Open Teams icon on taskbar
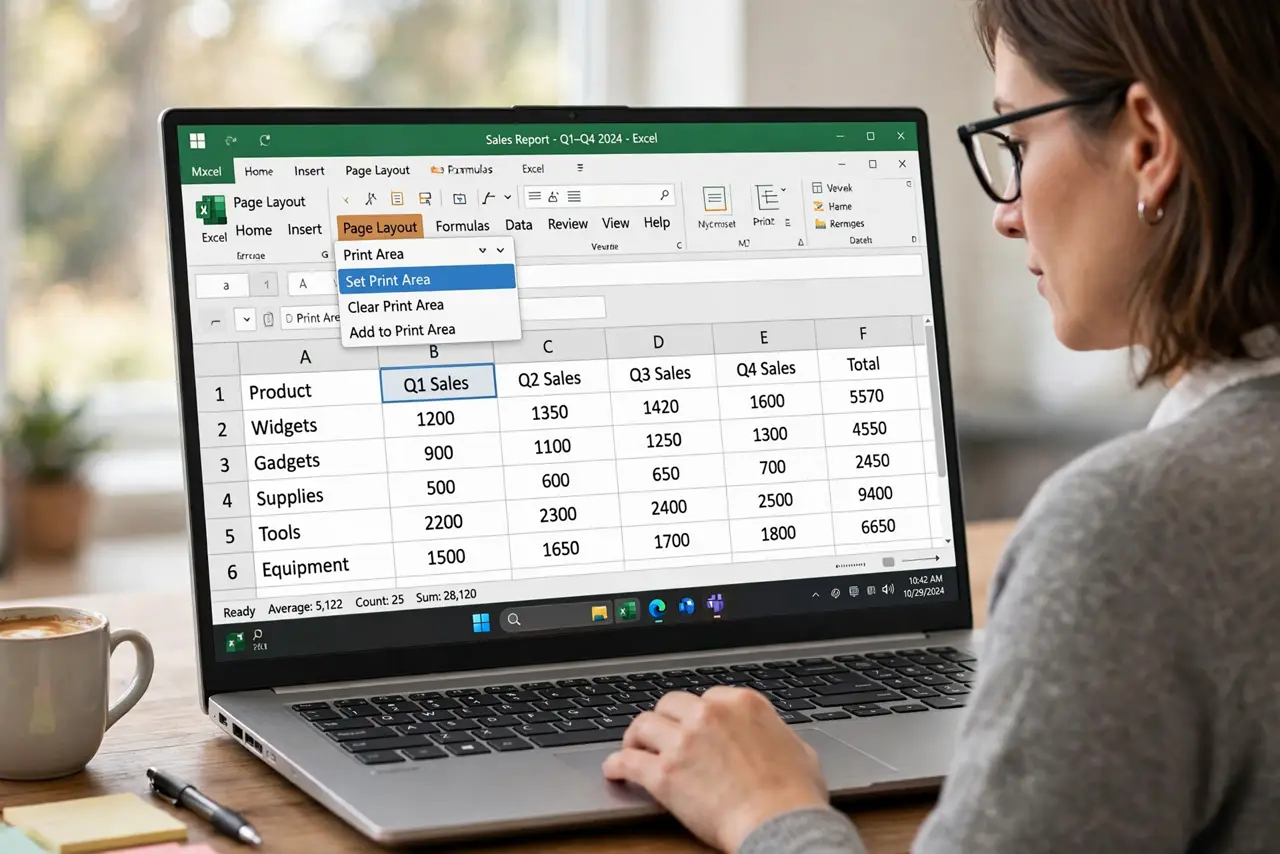The image size is (1280, 854). pyautogui.click(x=715, y=603)
